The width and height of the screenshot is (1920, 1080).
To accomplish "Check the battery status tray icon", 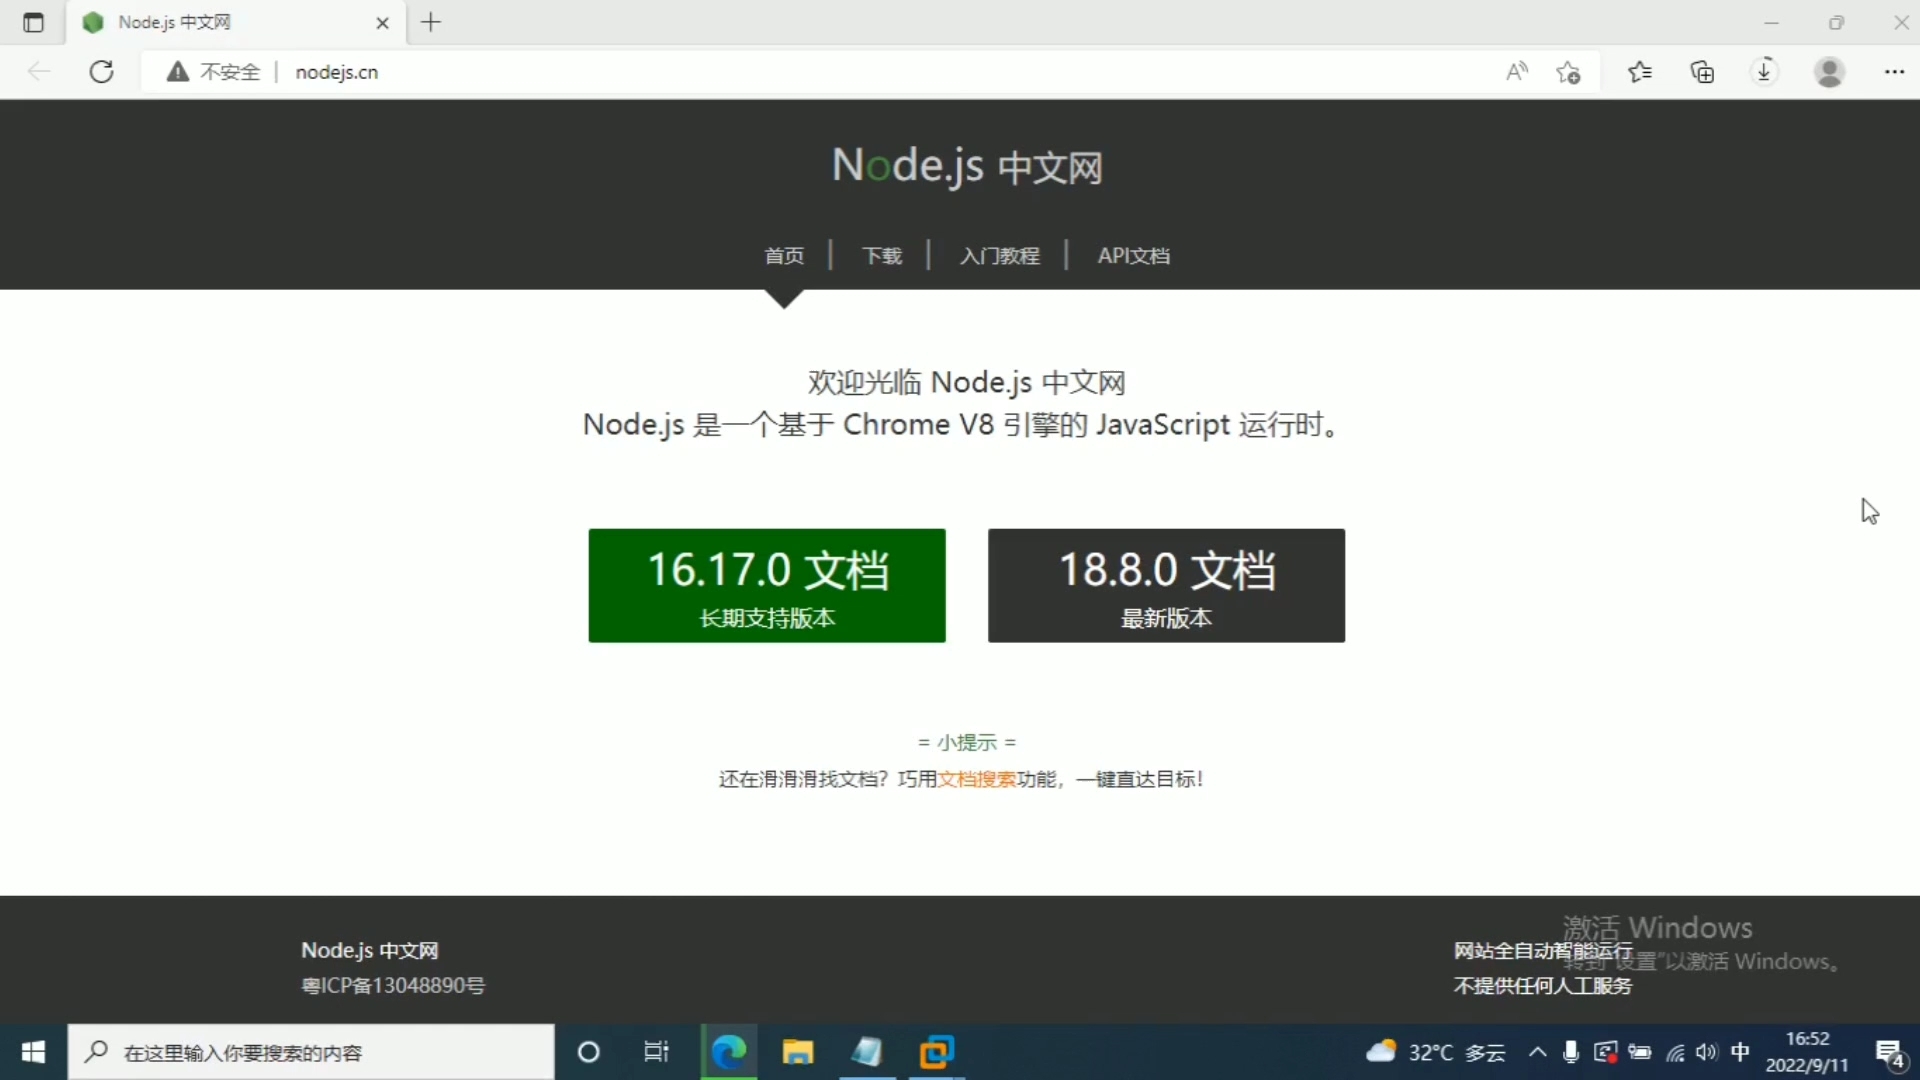I will tap(1640, 1052).
